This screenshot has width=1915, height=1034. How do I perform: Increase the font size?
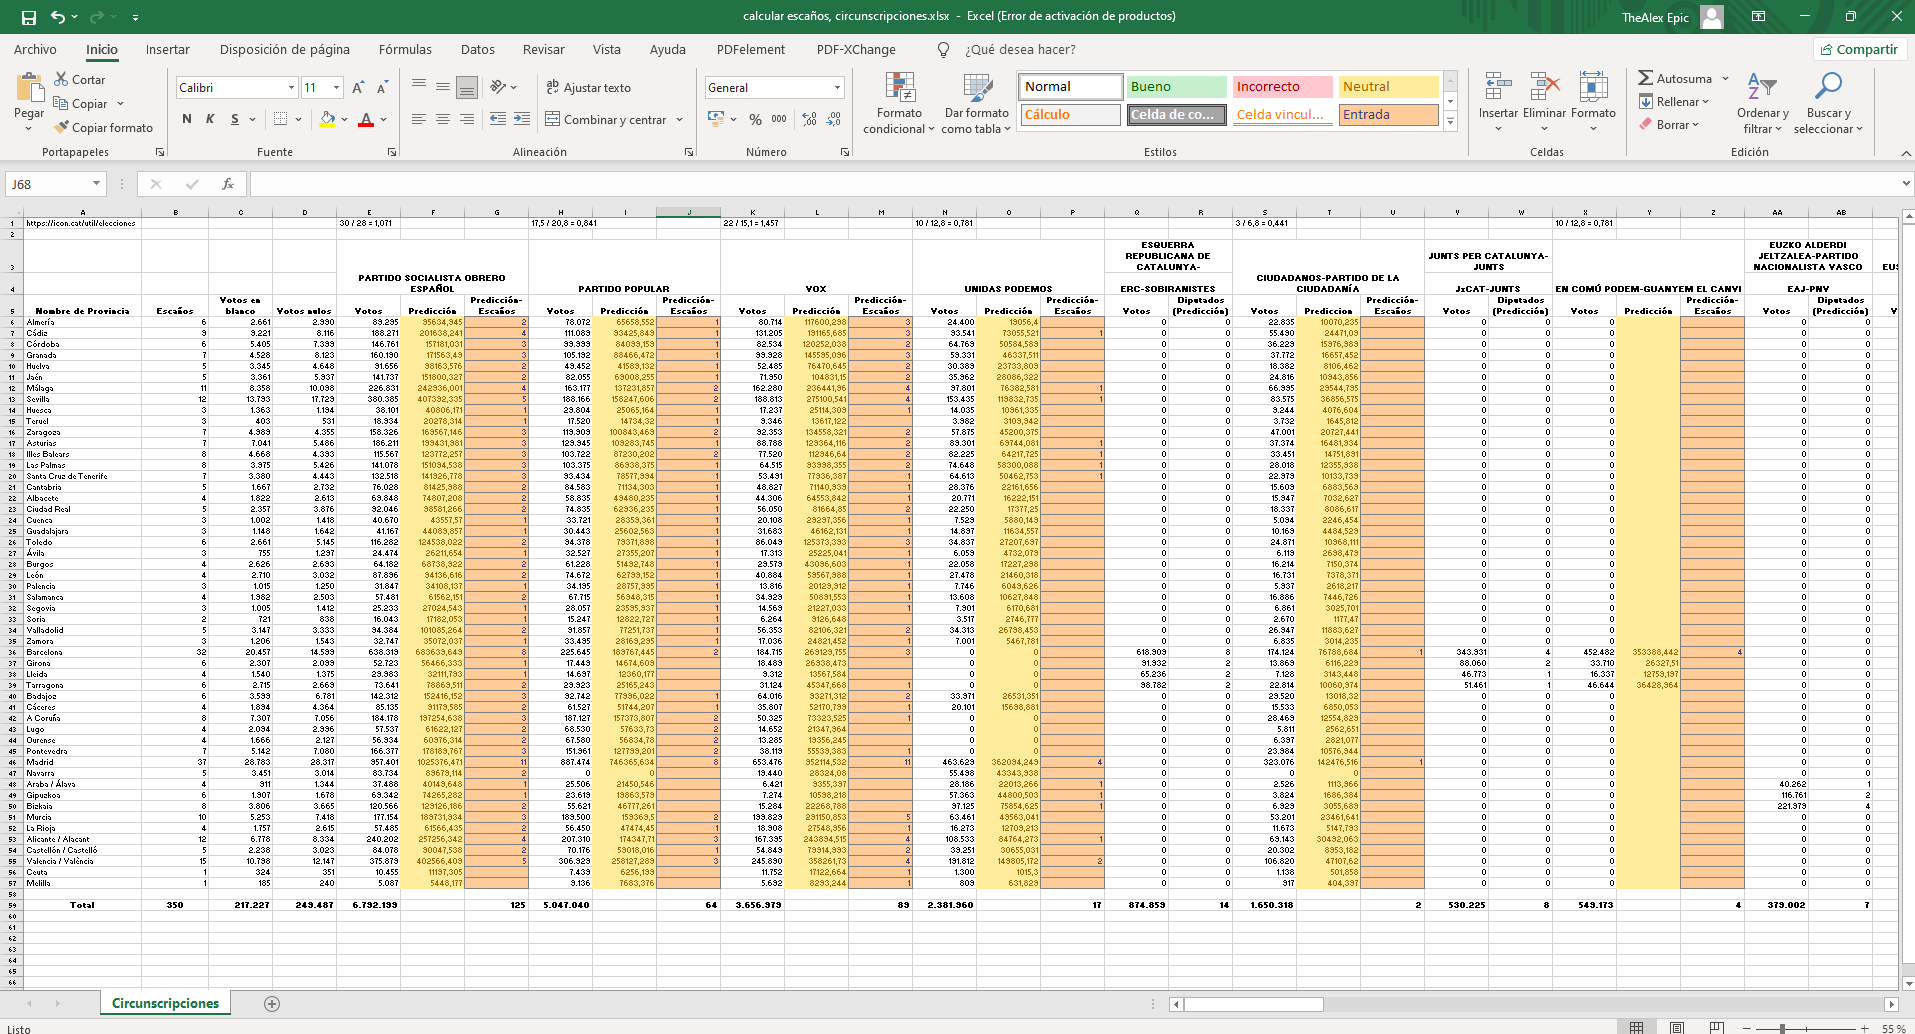[x=358, y=88]
